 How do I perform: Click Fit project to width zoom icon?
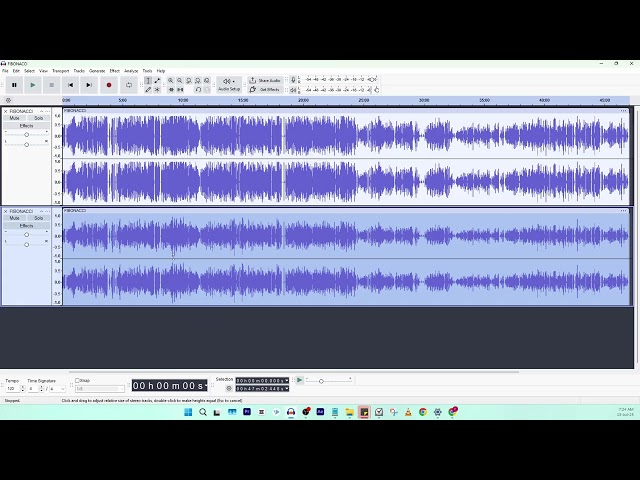click(x=198, y=80)
